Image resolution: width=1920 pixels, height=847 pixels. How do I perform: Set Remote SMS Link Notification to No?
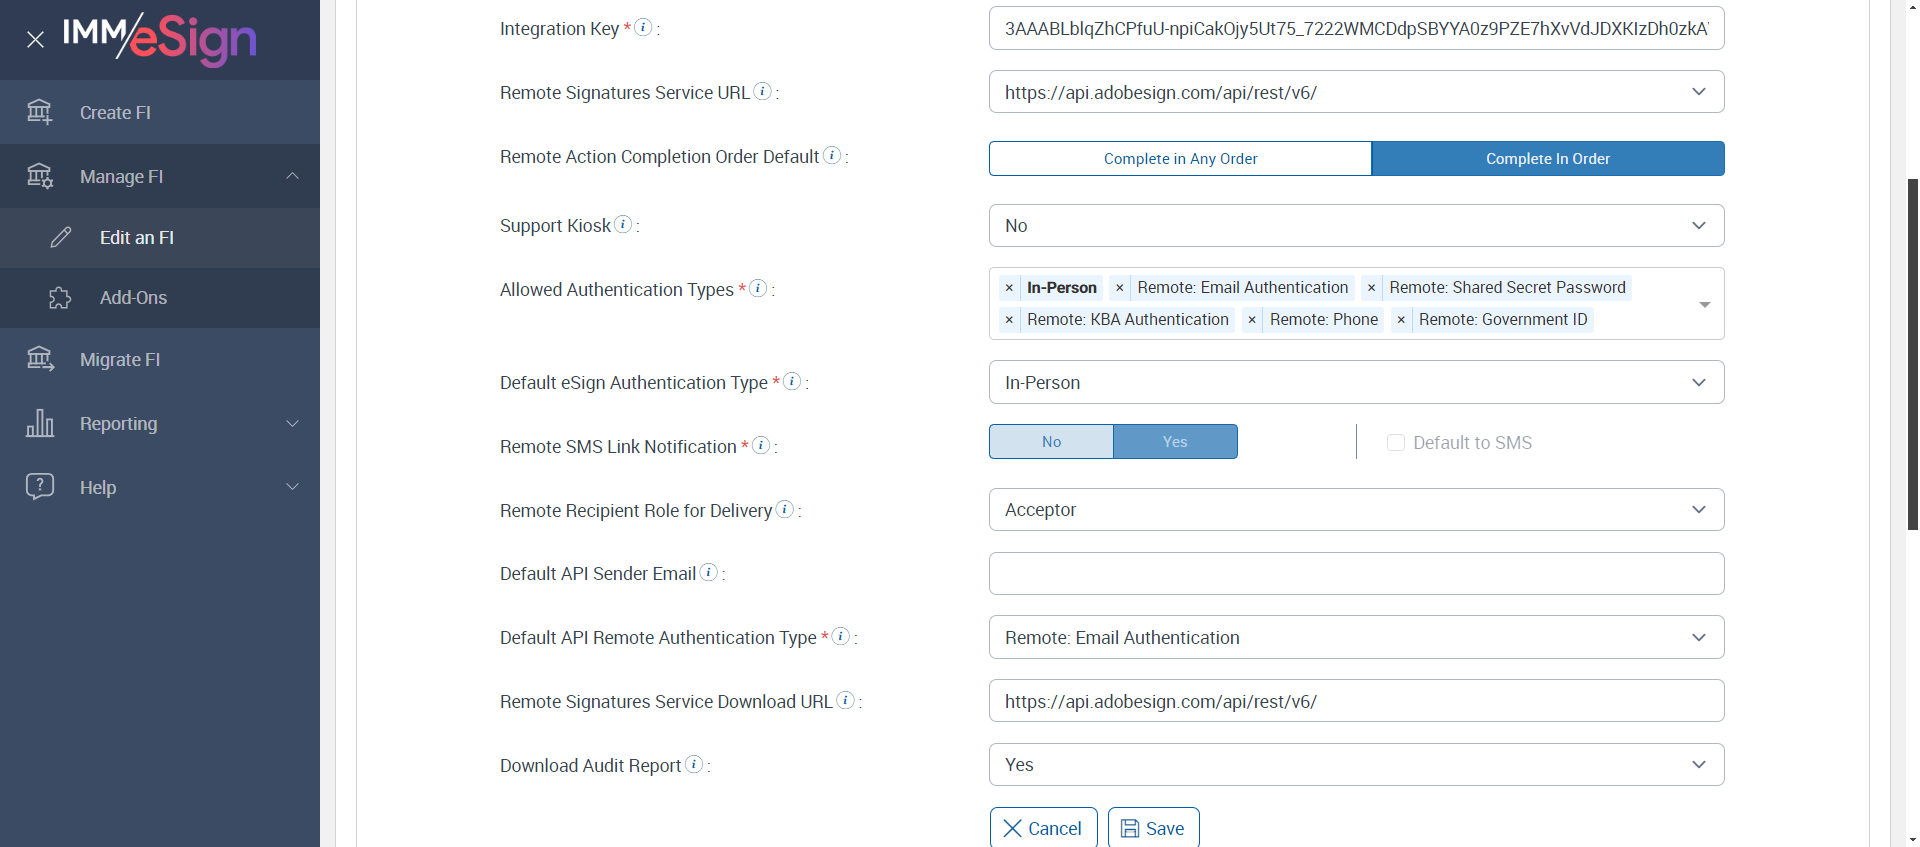pos(1051,441)
